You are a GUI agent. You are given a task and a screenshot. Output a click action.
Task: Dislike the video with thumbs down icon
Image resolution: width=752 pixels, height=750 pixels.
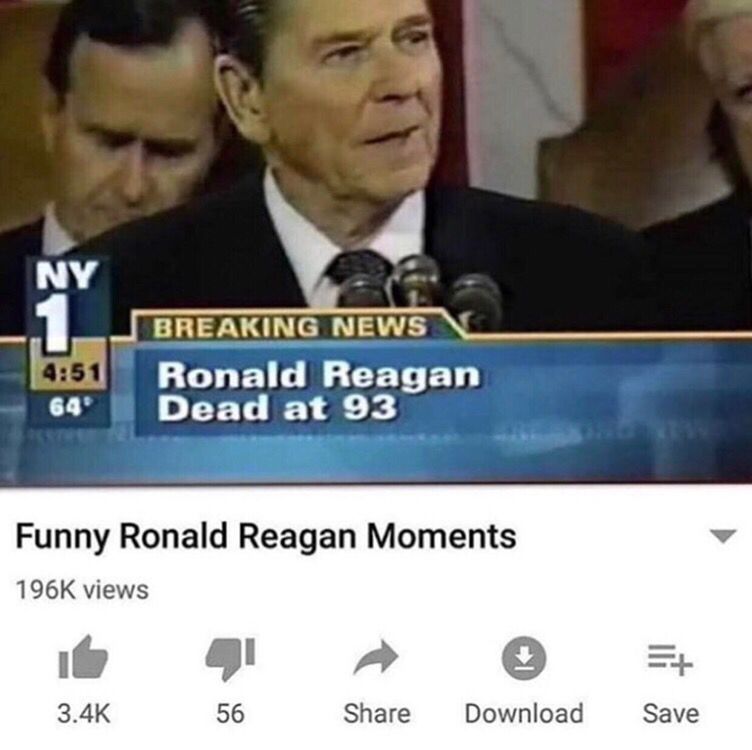point(230,658)
